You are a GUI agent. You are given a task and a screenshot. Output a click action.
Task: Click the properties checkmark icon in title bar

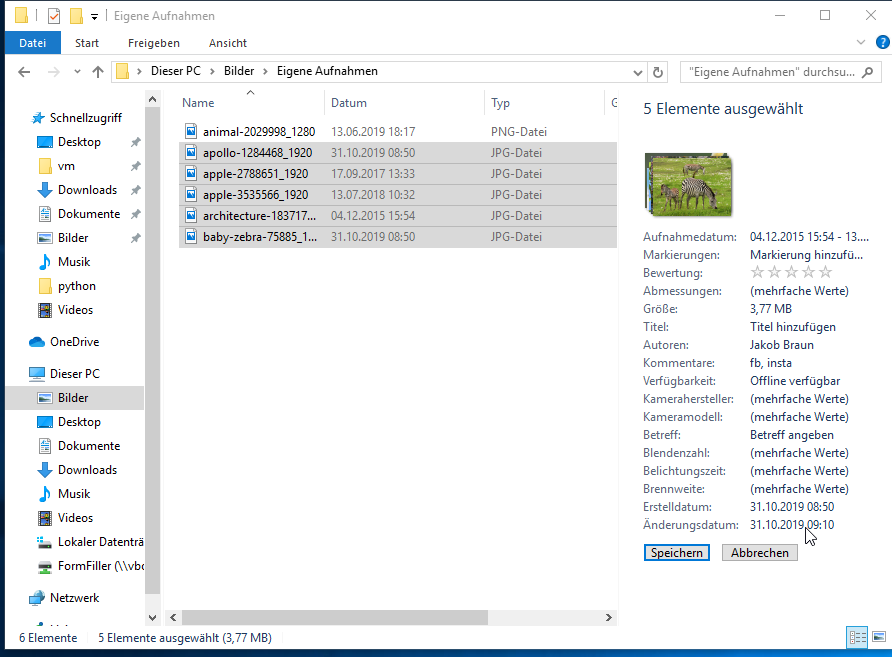[x=54, y=16]
